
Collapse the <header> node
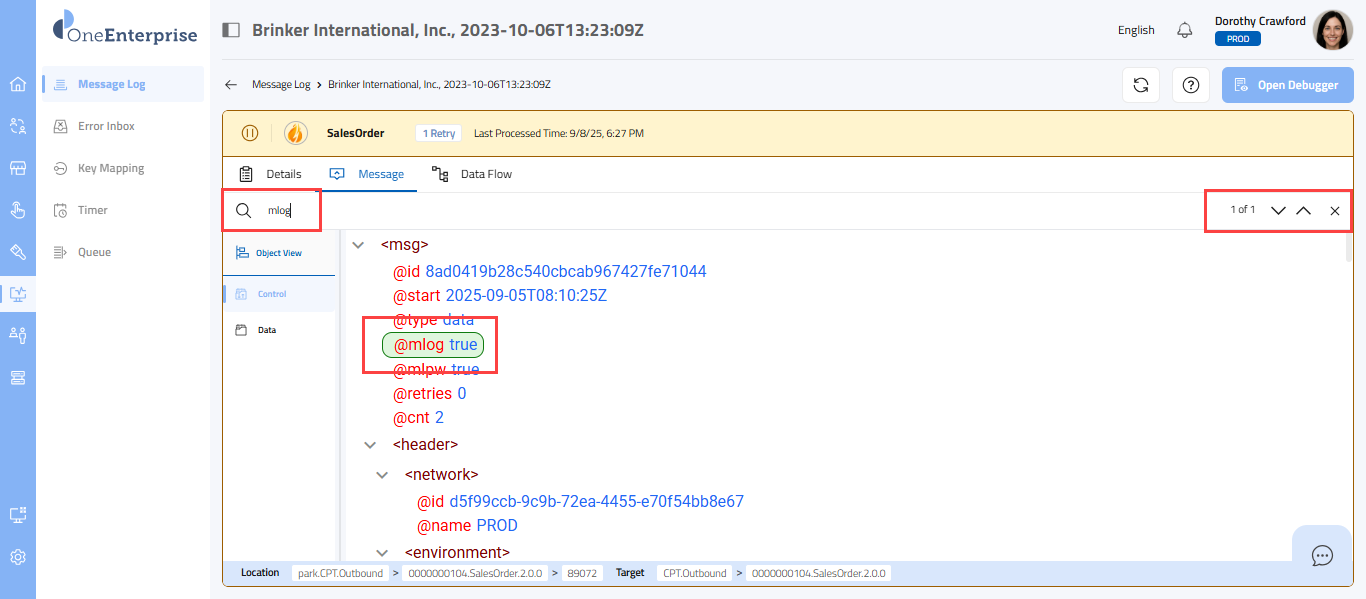click(370, 444)
